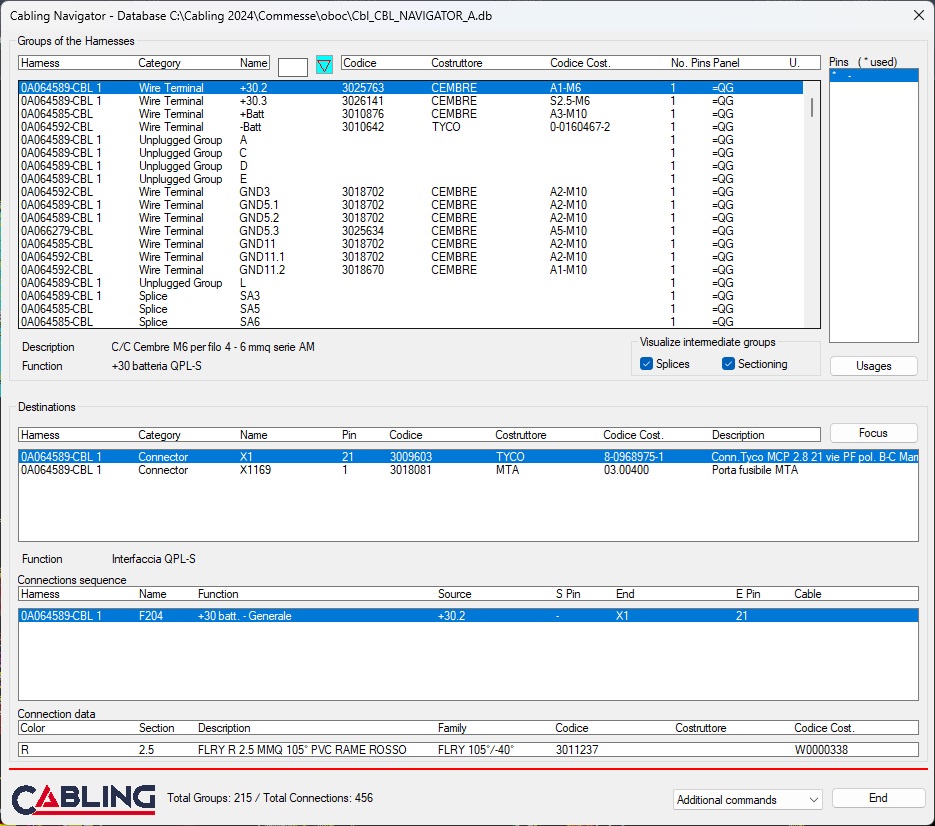The image size is (935, 826).
Task: Click the Section column header in Connection data
Action: pyautogui.click(x=156, y=728)
